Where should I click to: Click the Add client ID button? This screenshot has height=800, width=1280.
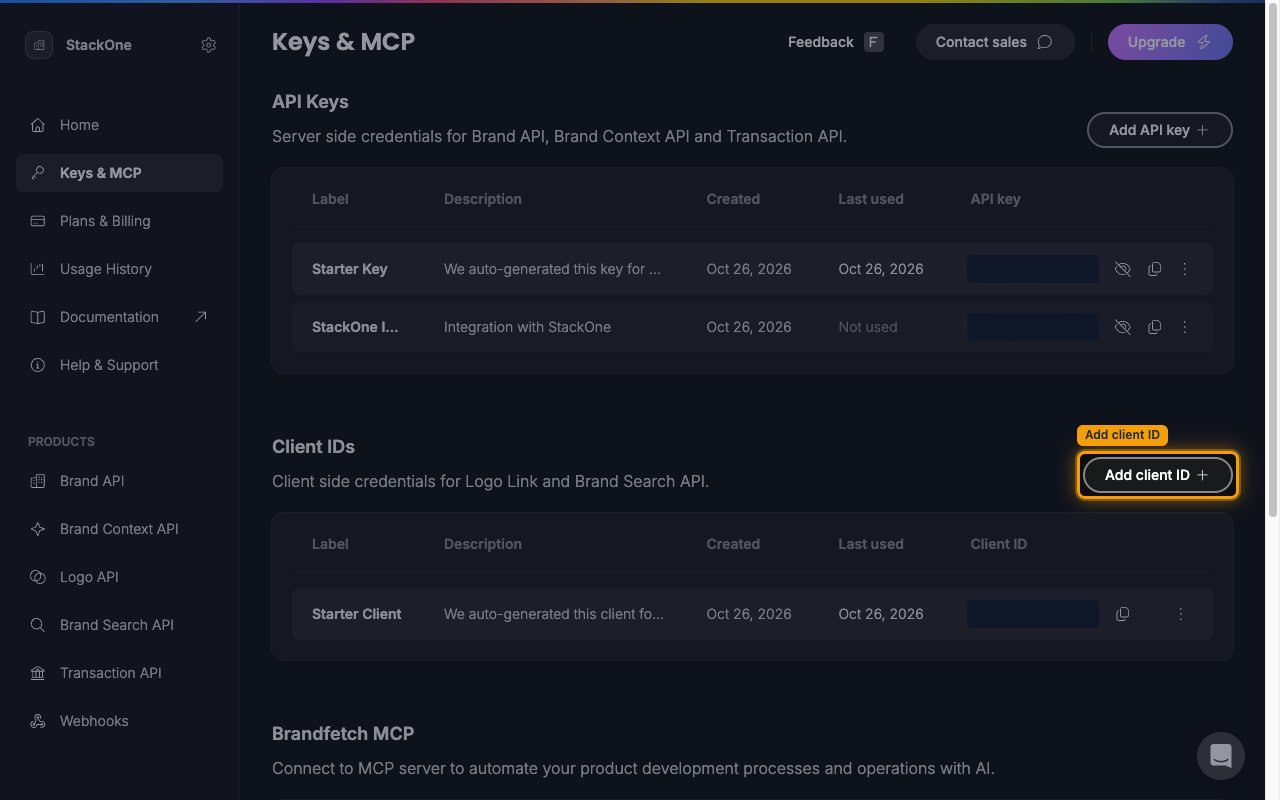[x=1157, y=475]
